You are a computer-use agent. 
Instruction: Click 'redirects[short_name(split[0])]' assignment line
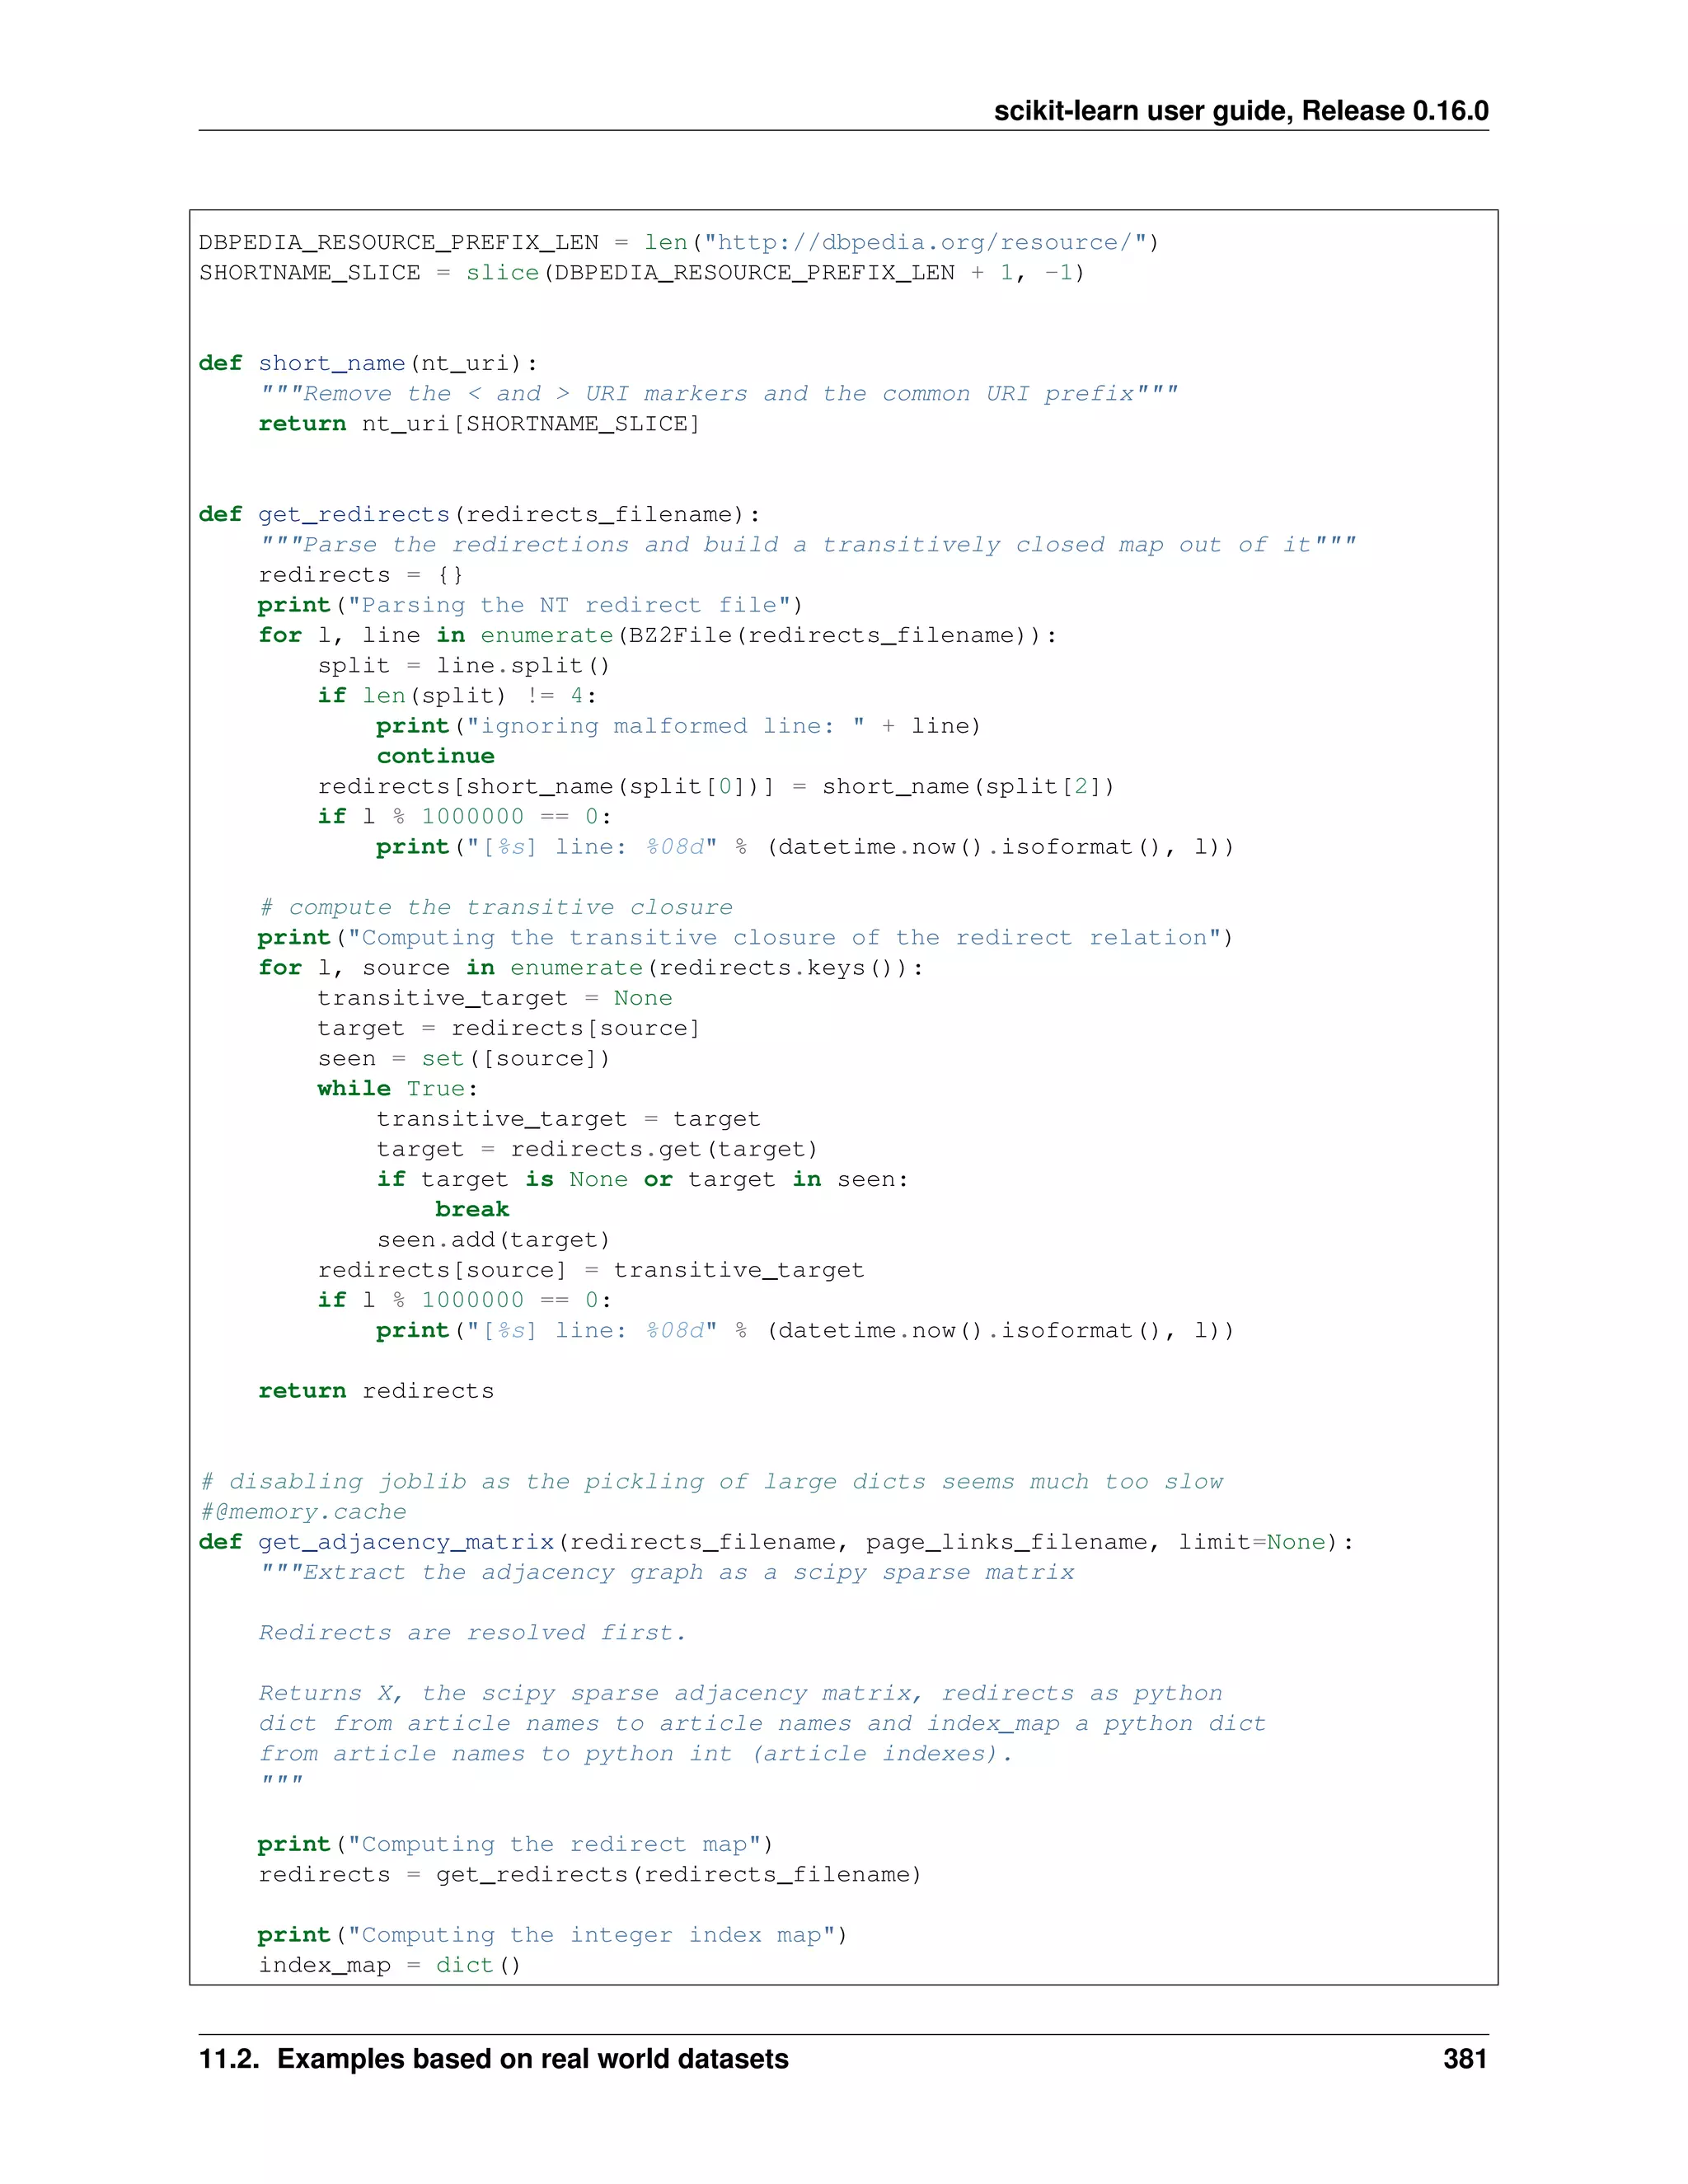[716, 787]
